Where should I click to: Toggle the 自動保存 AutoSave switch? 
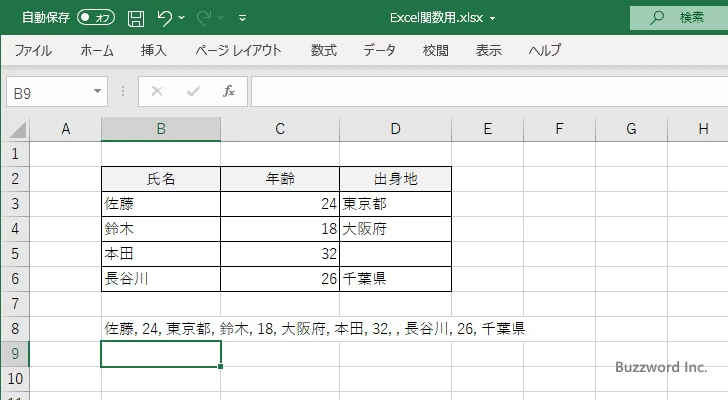pos(96,18)
